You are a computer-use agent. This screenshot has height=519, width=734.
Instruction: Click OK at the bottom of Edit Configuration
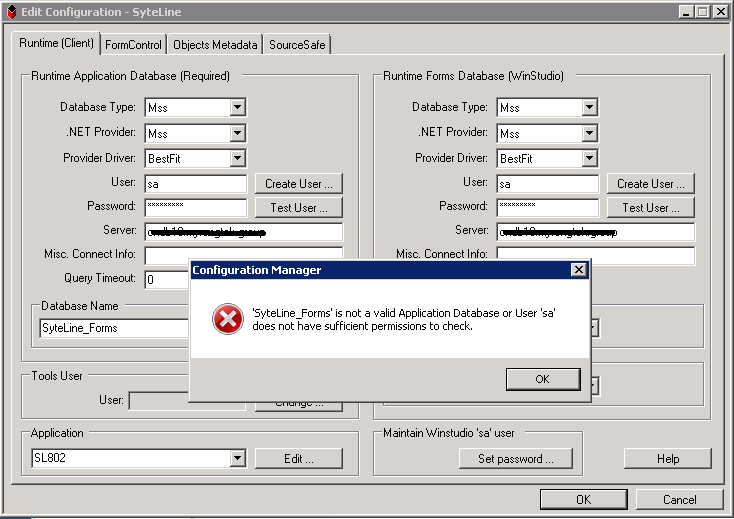coord(584,499)
